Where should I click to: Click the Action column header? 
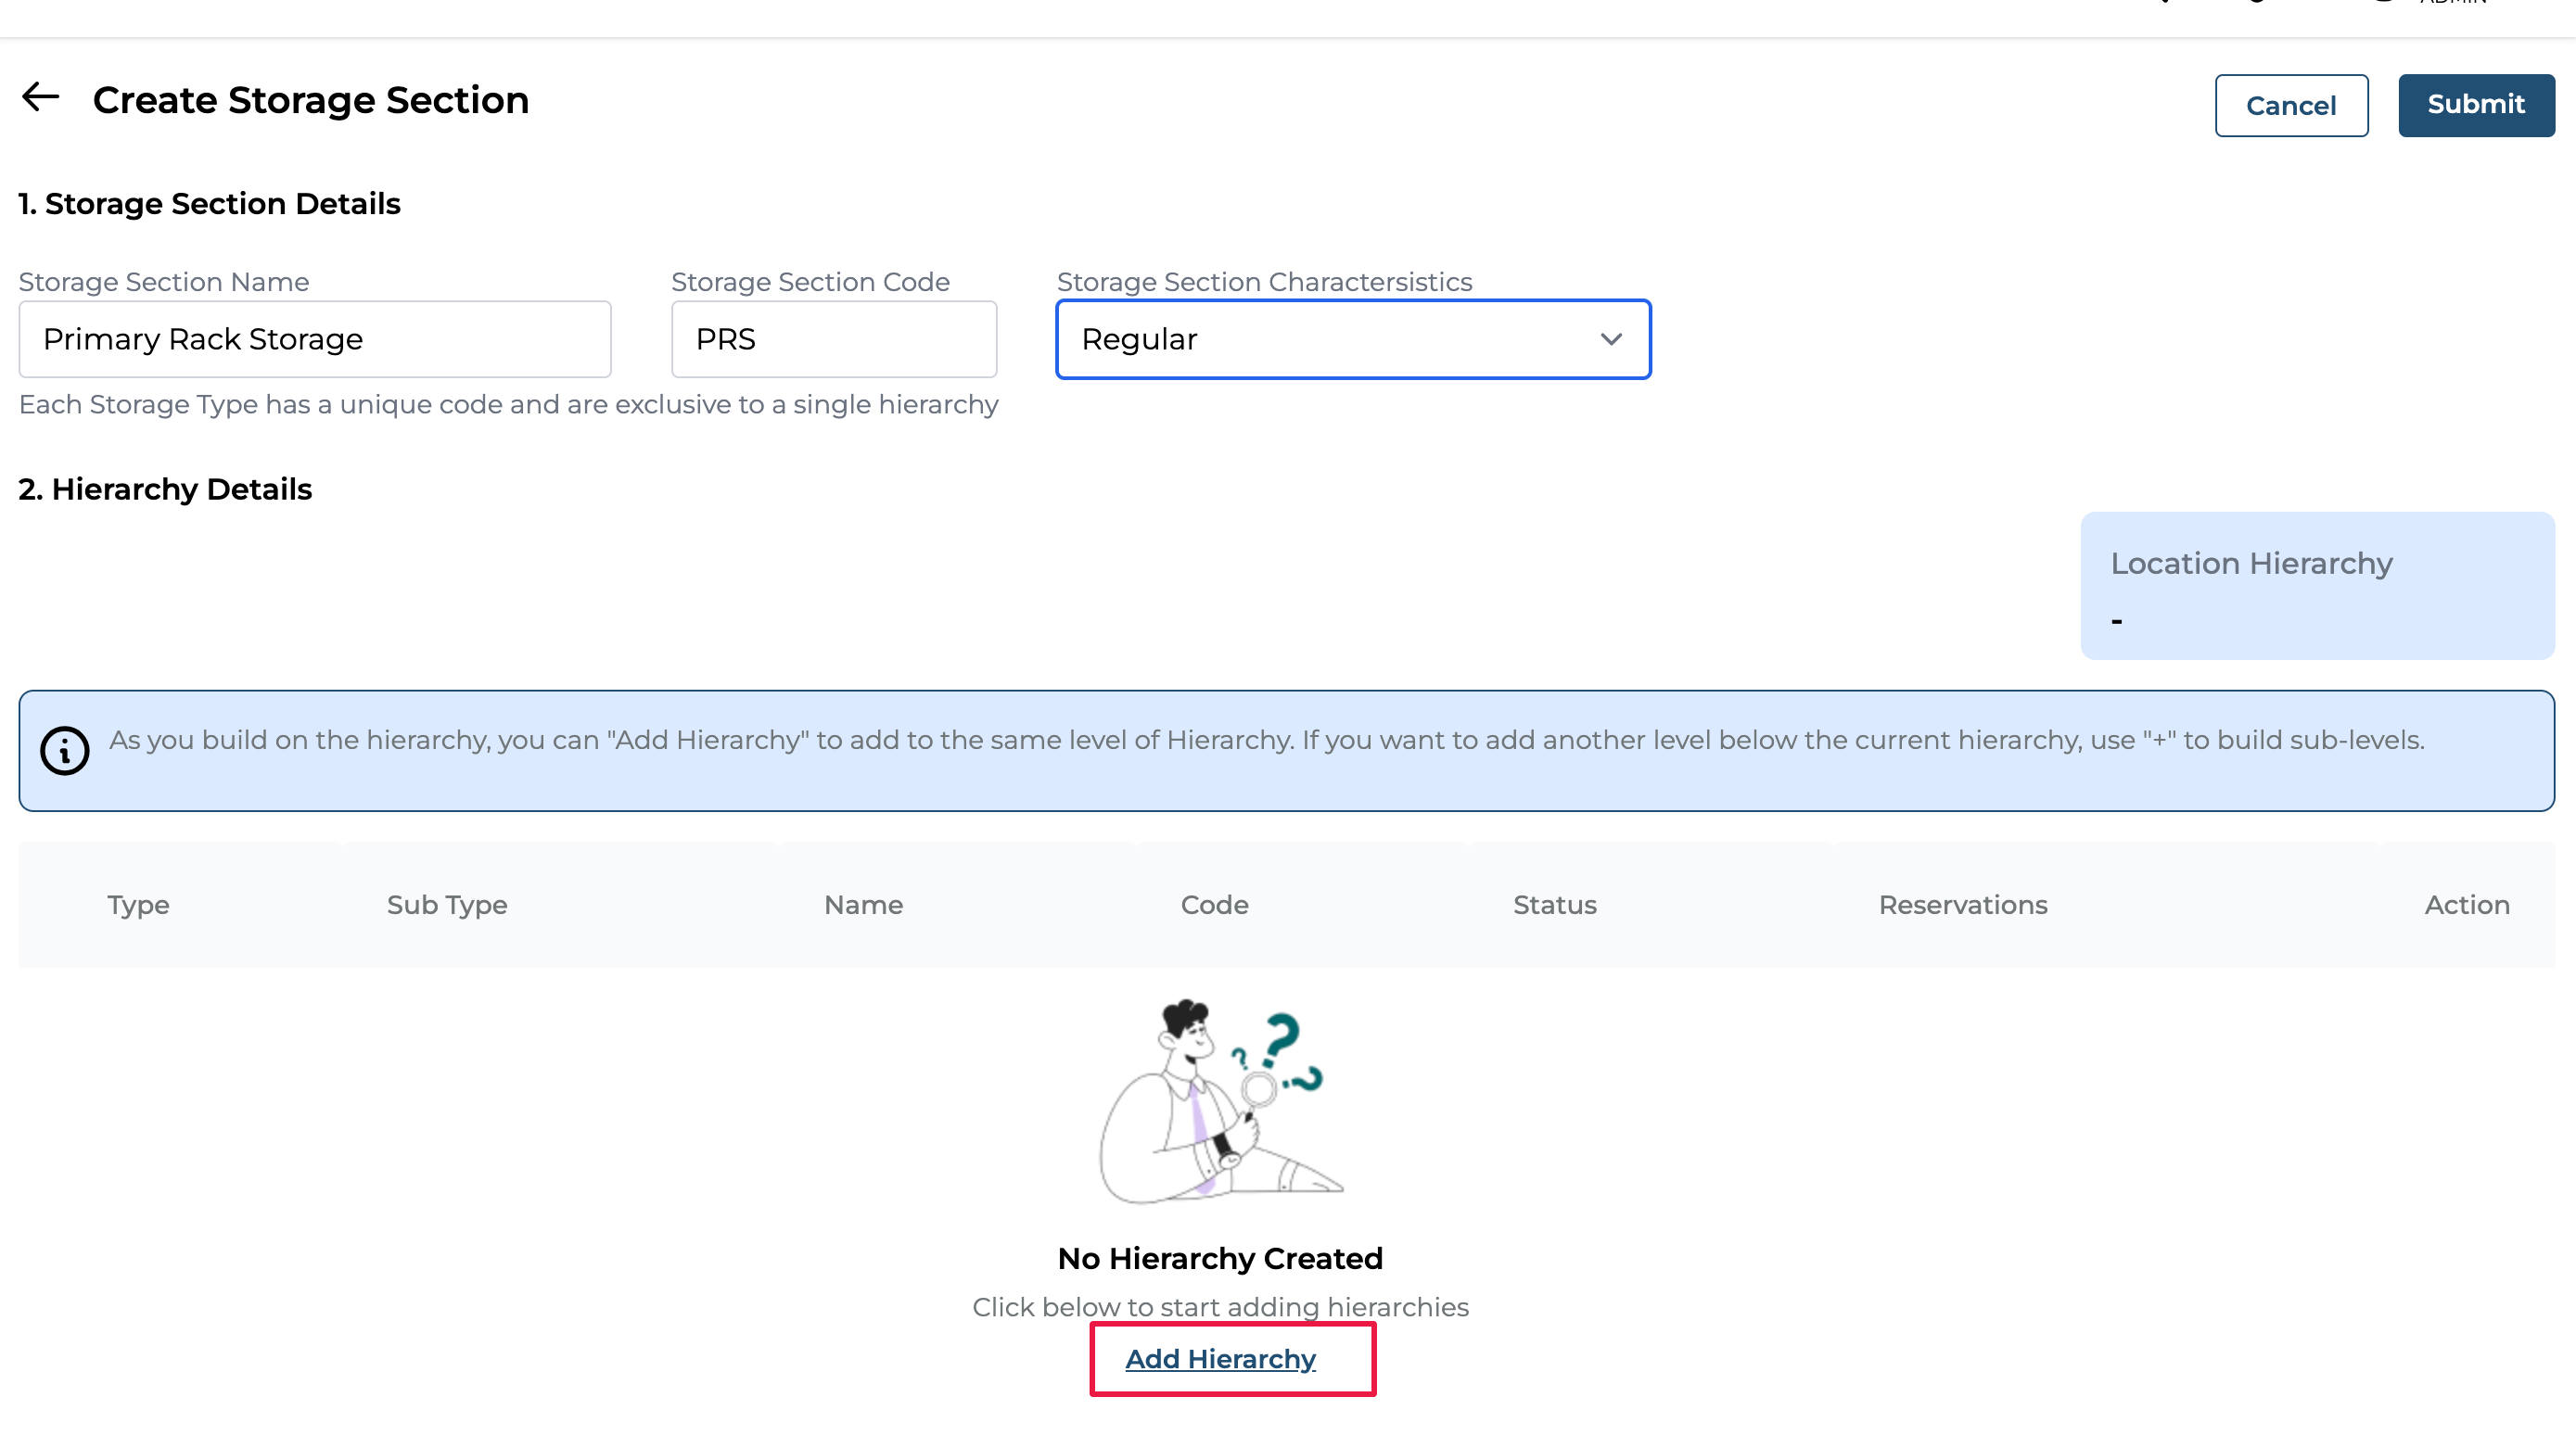click(2466, 904)
